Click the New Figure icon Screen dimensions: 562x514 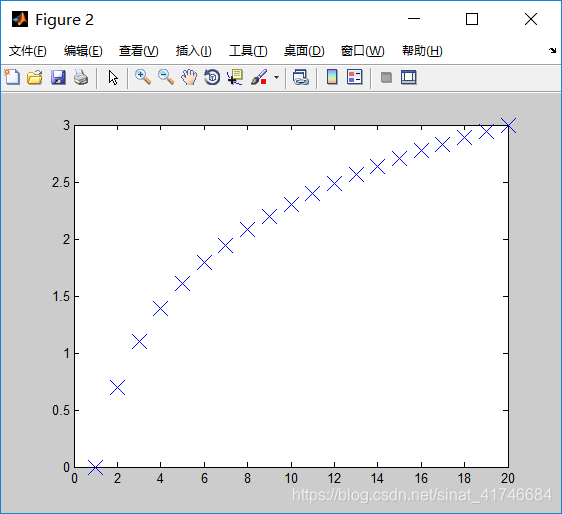tap(12, 77)
